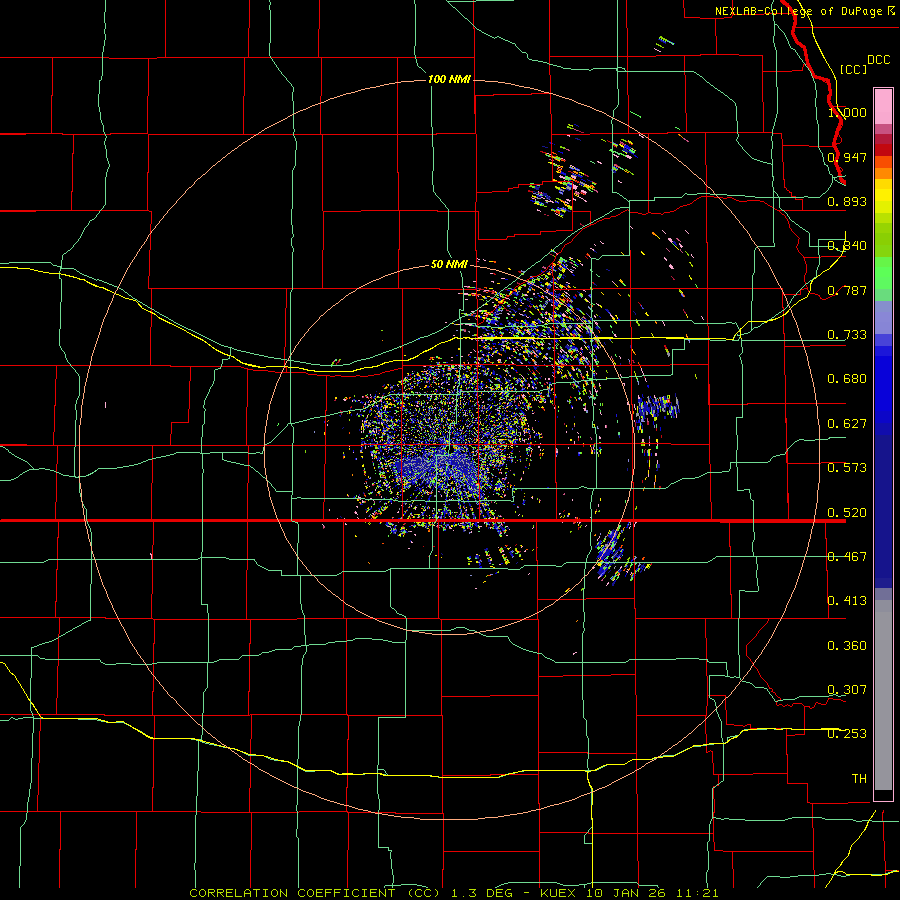Click the 0.413 scale value
The image size is (900, 900).
(x=847, y=601)
